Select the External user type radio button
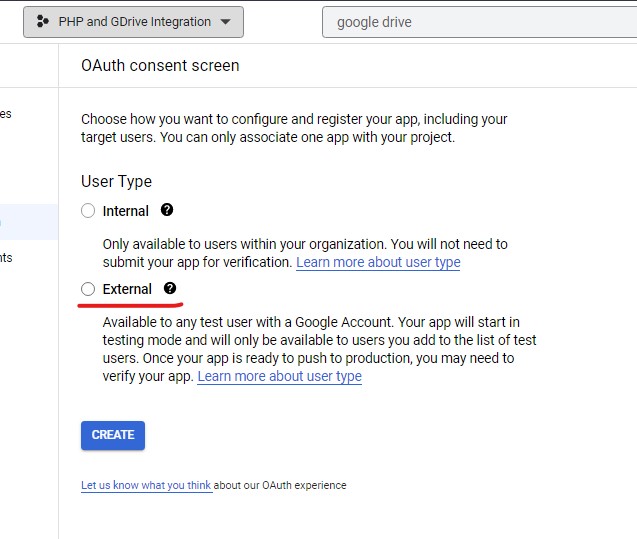 [x=88, y=289]
